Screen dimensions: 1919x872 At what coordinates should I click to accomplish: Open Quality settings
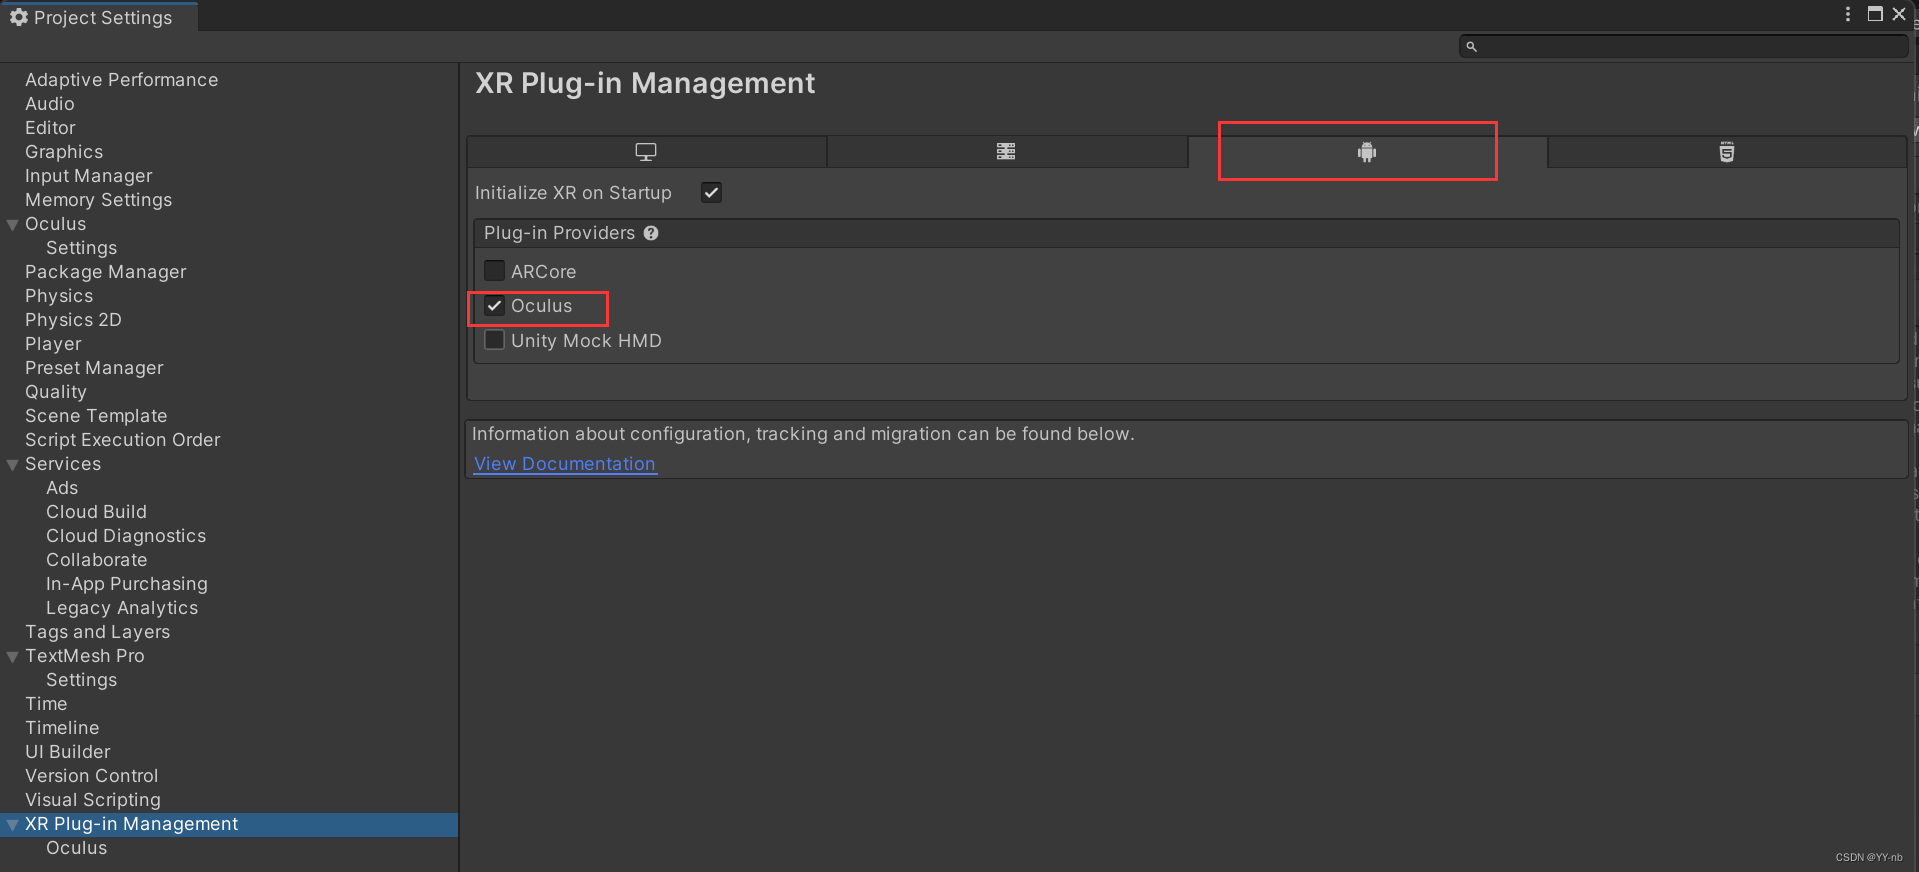(56, 392)
